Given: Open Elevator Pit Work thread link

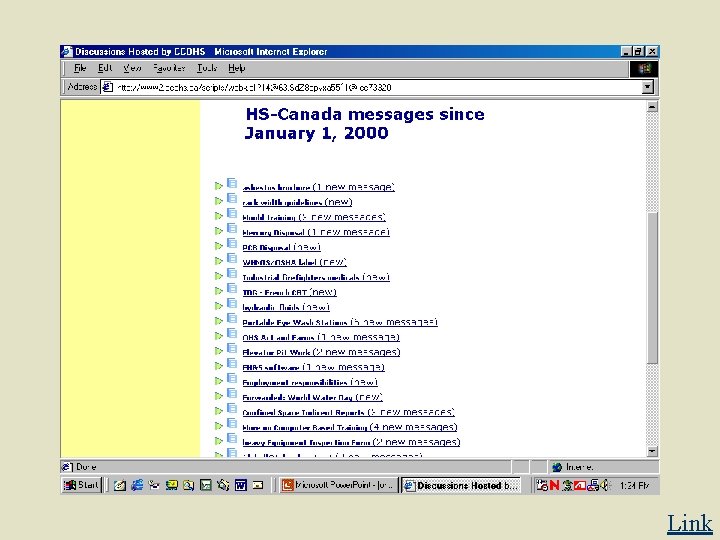Looking at the screenshot, I should point(321,352).
